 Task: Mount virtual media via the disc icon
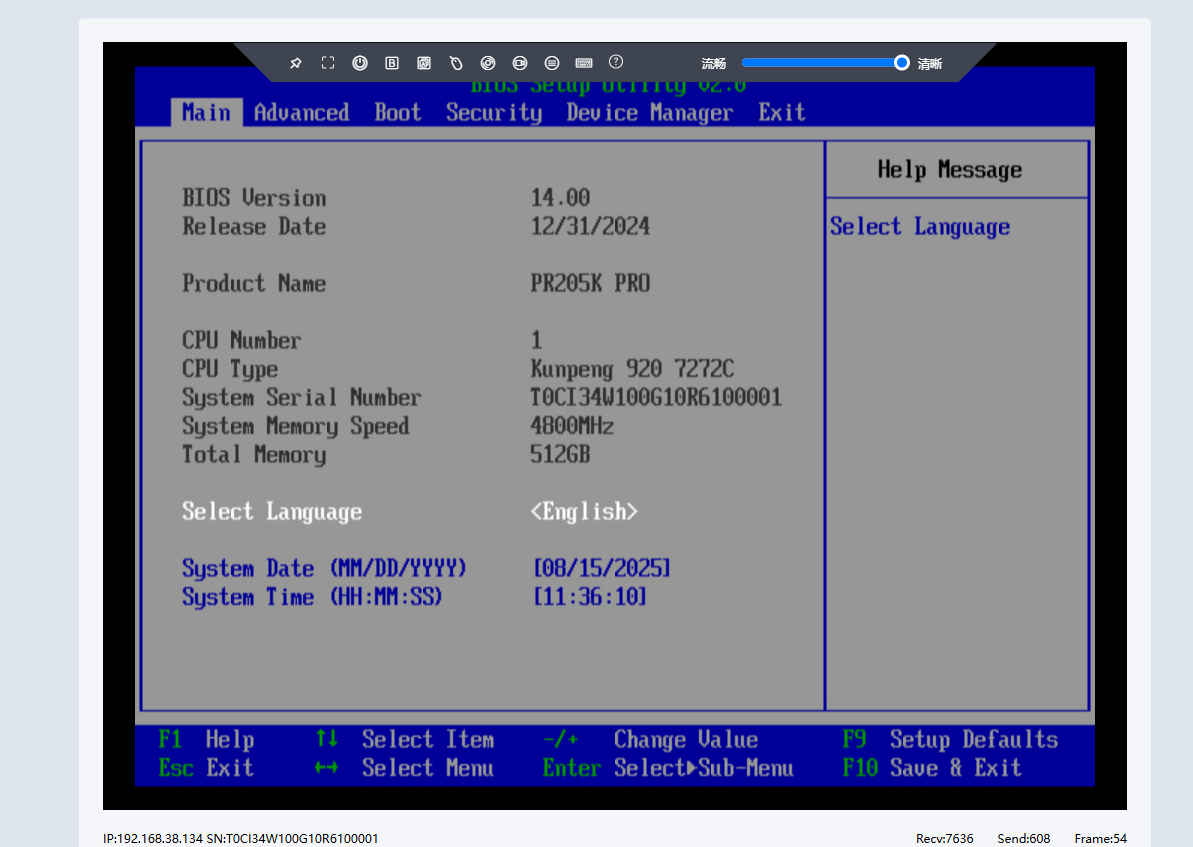488,62
